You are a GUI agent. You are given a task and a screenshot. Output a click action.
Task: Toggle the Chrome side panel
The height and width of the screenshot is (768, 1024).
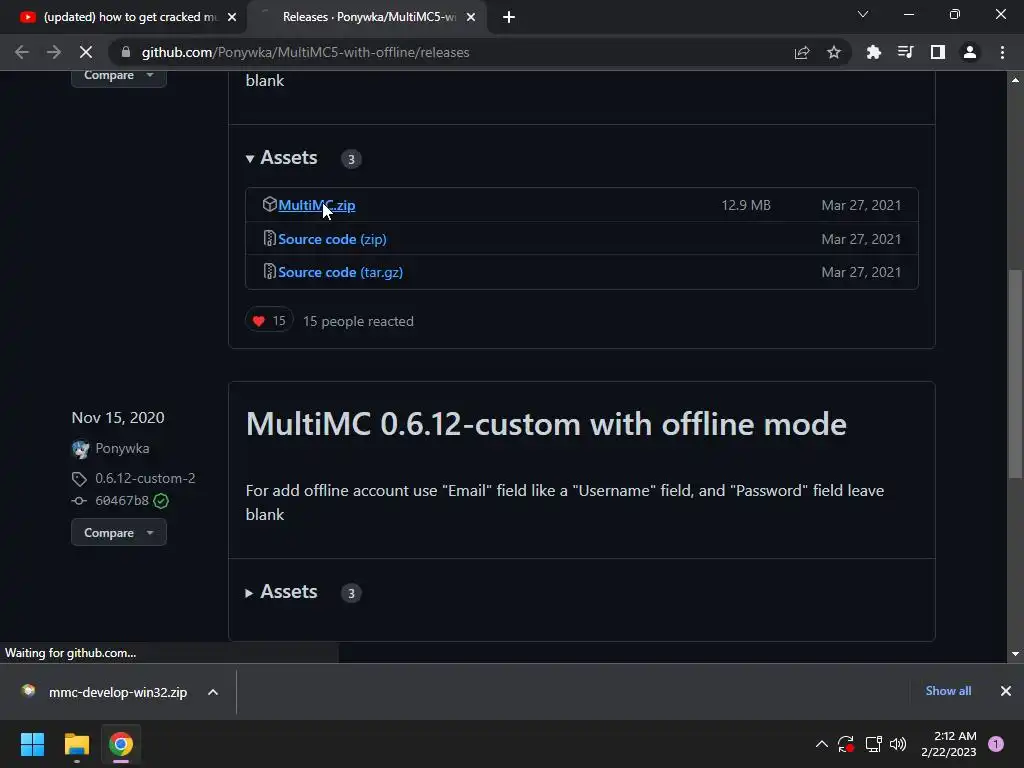pos(938,52)
